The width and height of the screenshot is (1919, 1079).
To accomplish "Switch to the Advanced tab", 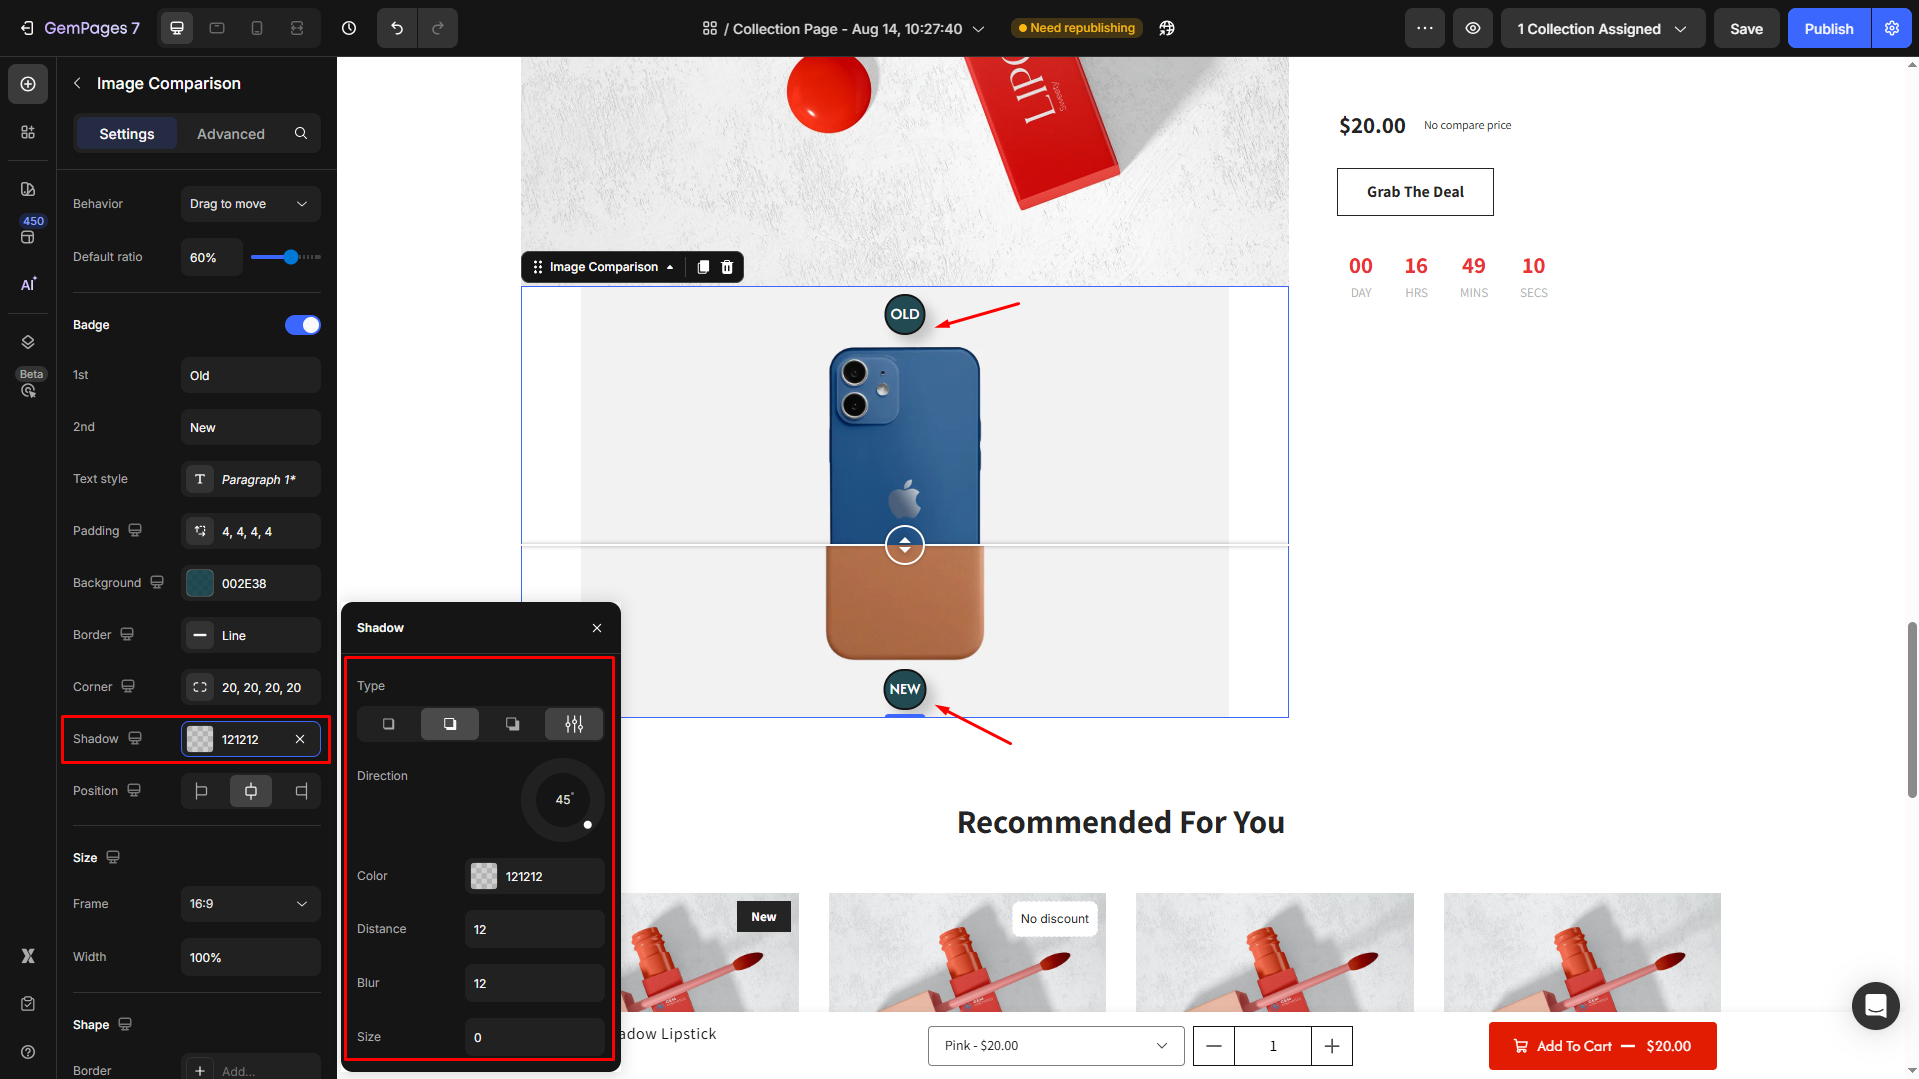I will point(231,133).
